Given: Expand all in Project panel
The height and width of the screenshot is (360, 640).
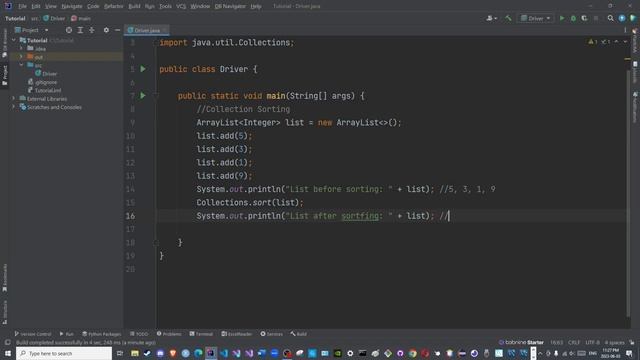Looking at the screenshot, I should point(80,30).
